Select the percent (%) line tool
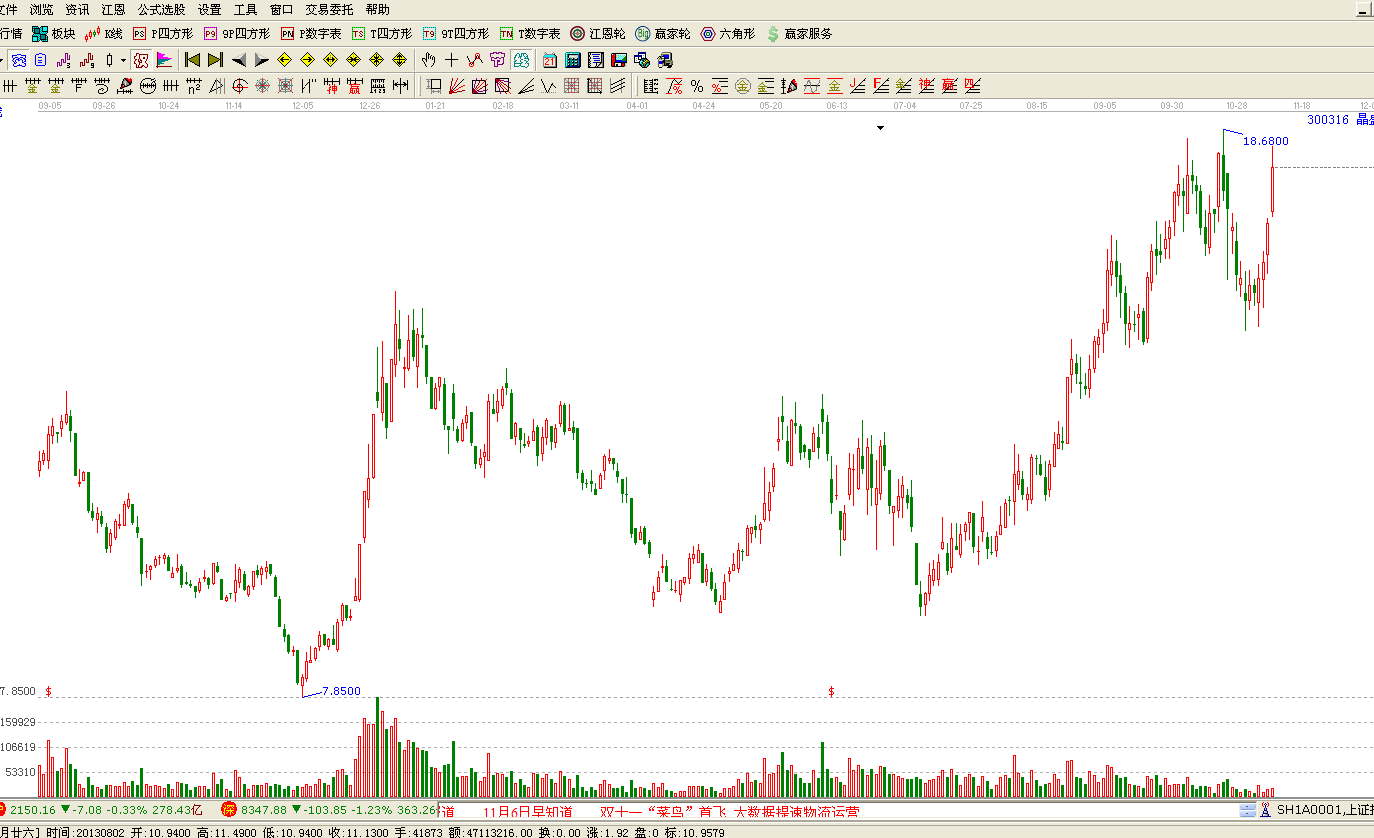 pos(697,86)
